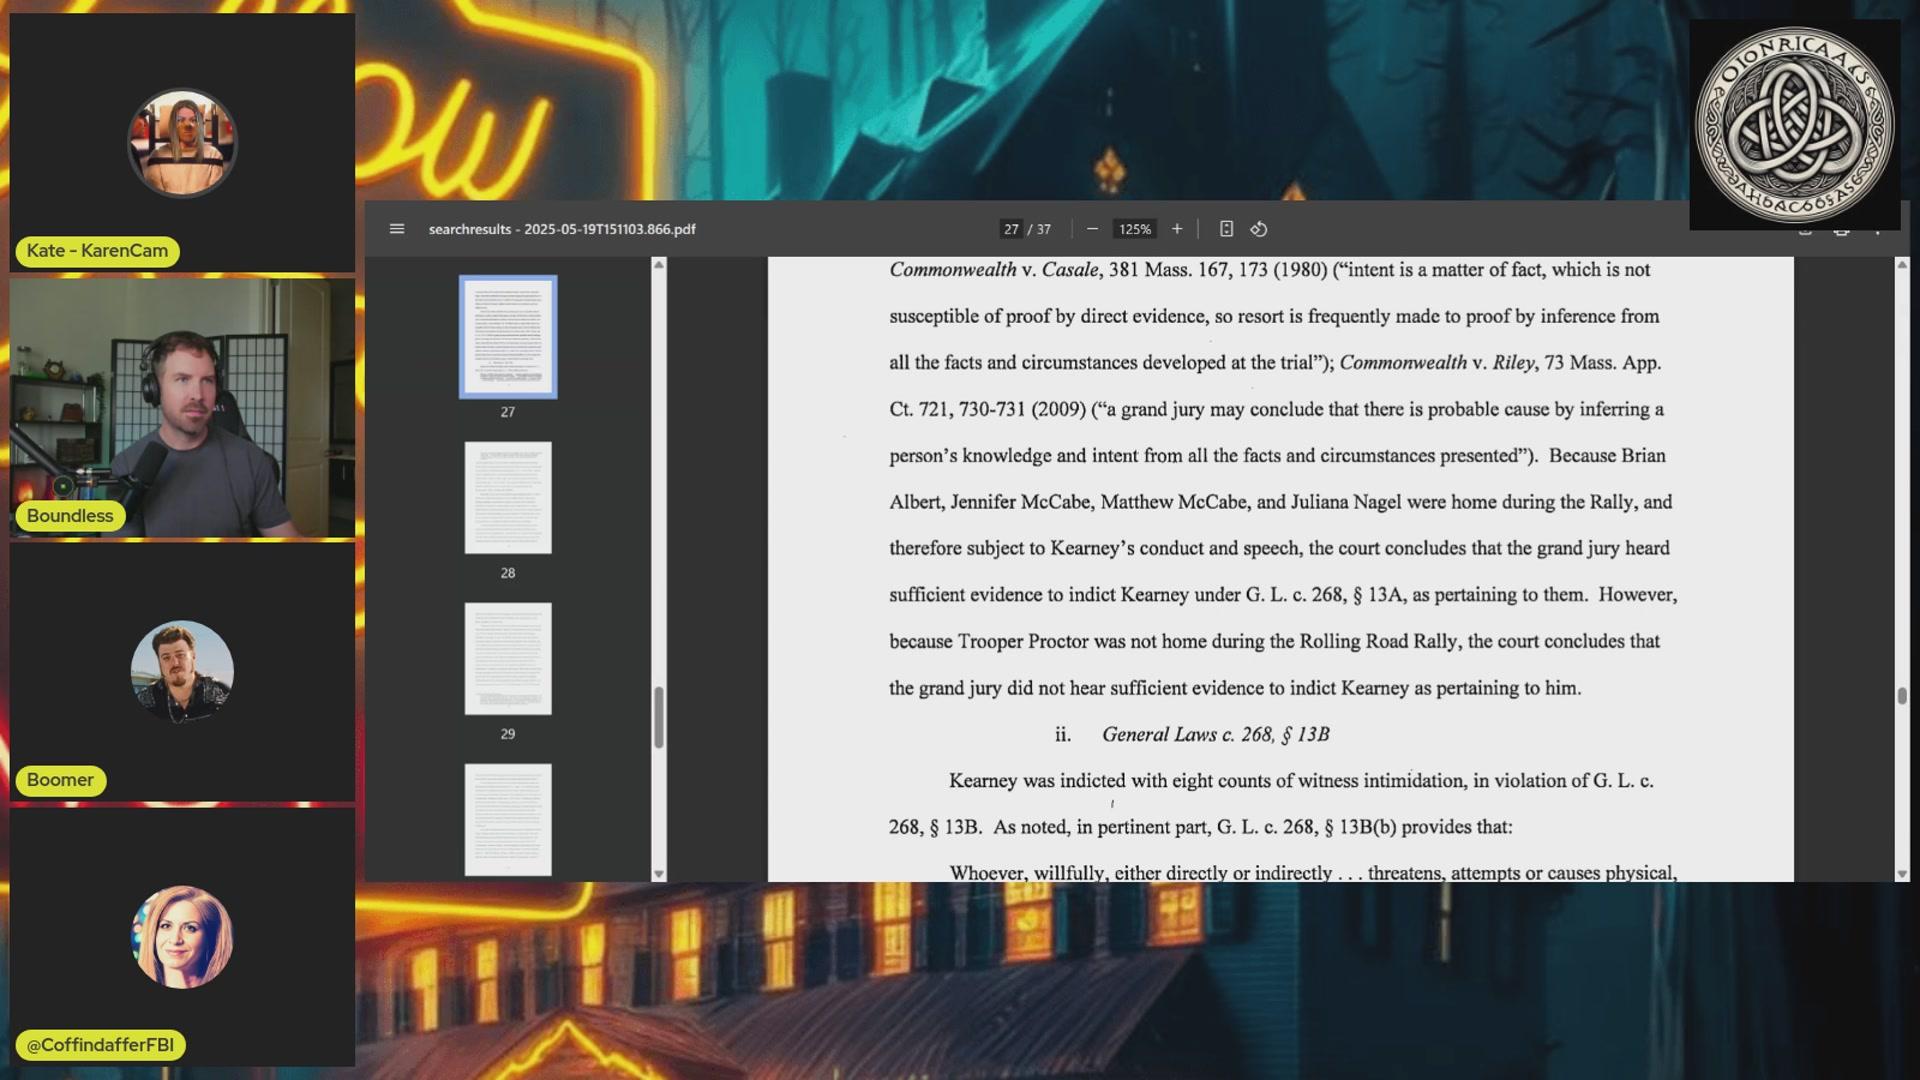The image size is (1920, 1080).
Task: Click the @CoffindafferFBI name label
Action: [x=100, y=1045]
